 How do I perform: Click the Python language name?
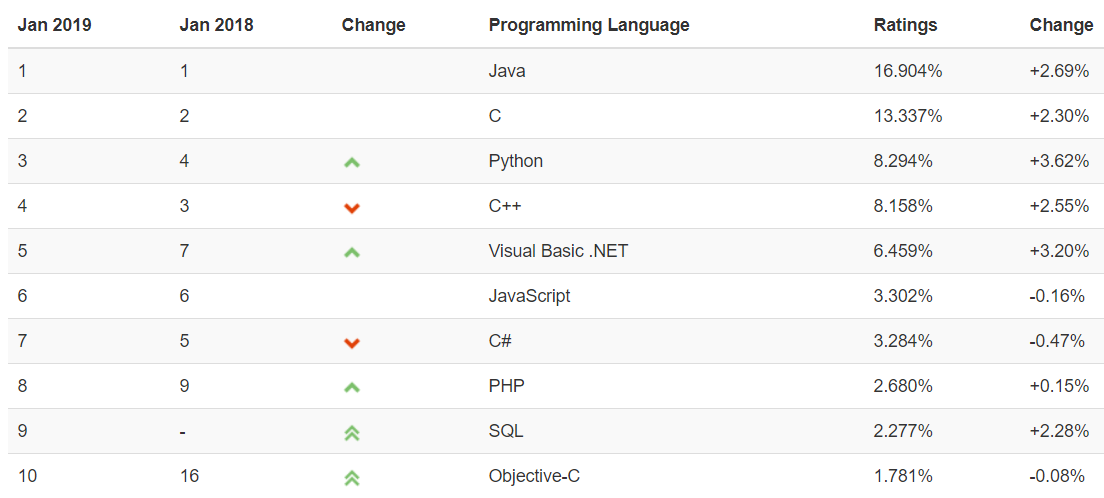(516, 161)
